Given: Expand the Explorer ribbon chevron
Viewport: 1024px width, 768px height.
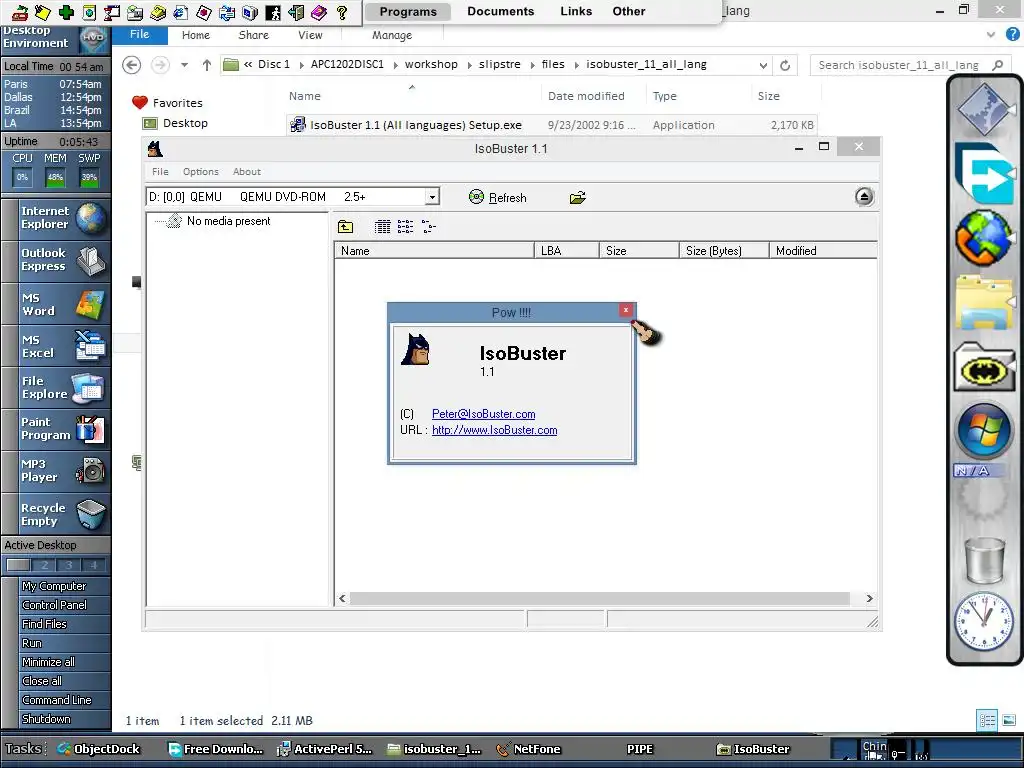Looking at the screenshot, I should [x=991, y=35].
